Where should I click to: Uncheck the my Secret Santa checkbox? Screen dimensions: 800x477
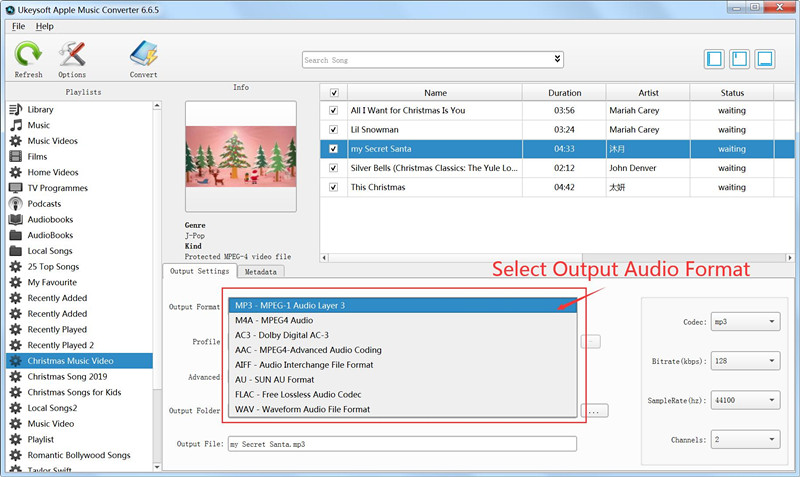click(x=334, y=149)
